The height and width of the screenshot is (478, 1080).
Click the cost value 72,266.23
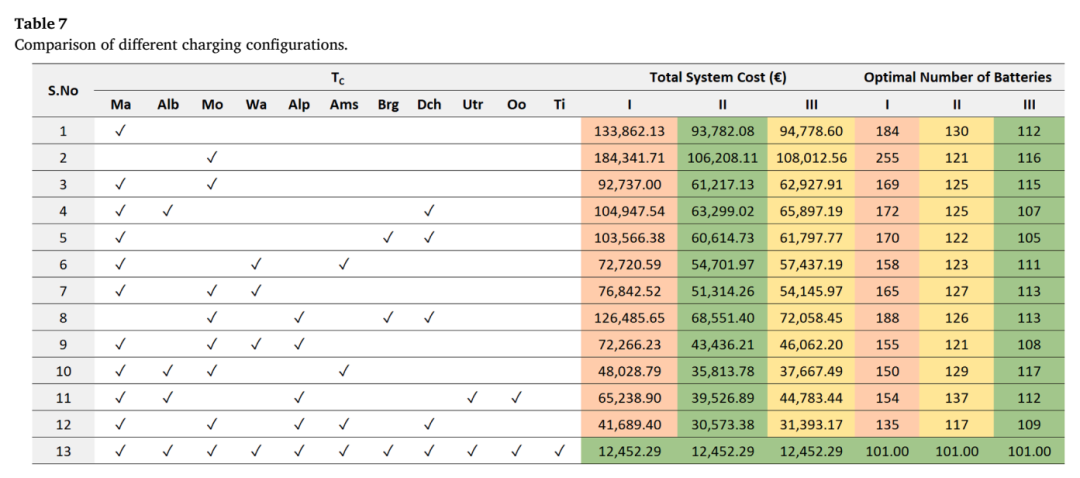630,344
